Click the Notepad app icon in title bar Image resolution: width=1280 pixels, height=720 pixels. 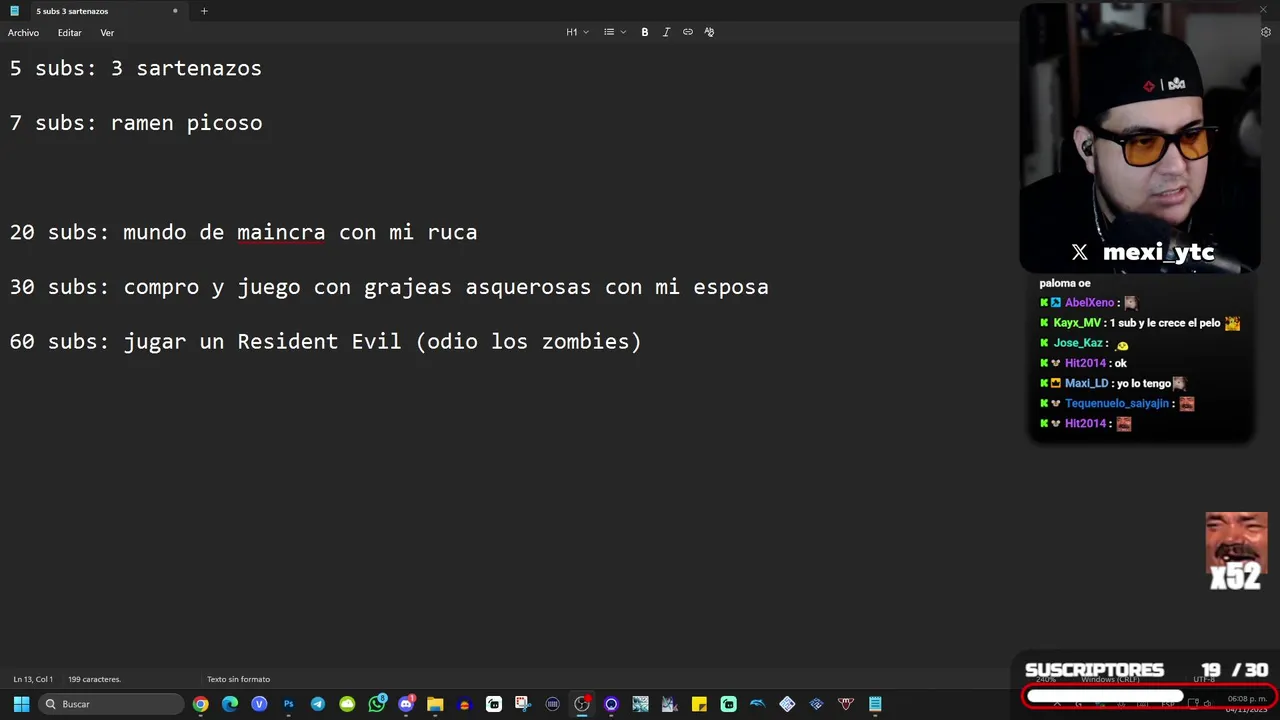[x=14, y=11]
